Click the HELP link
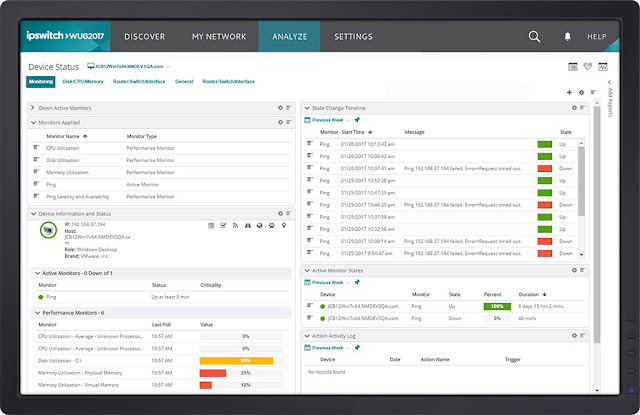The image size is (640, 415). click(x=597, y=37)
